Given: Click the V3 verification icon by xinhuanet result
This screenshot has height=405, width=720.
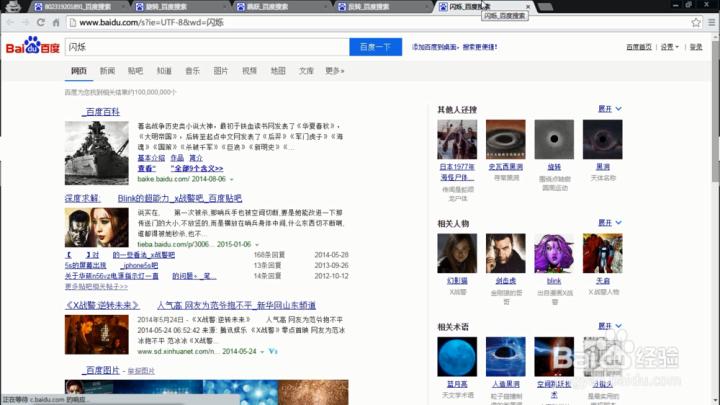Looking at the screenshot, I should coord(273,351).
